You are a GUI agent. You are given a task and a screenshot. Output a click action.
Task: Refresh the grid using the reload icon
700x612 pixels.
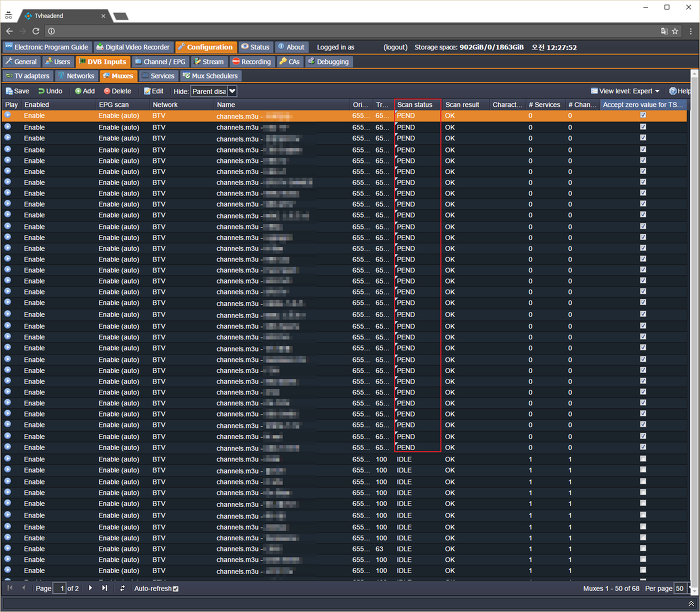[122, 588]
